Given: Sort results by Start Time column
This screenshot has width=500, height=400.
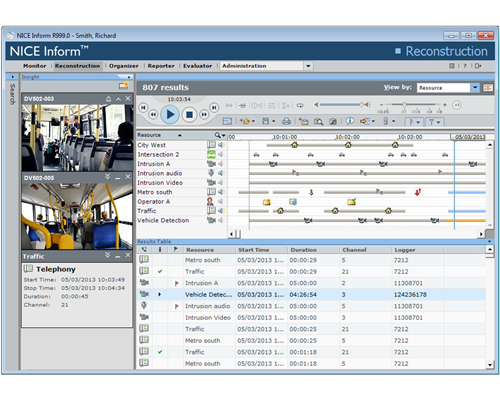Looking at the screenshot, I should click(x=253, y=250).
